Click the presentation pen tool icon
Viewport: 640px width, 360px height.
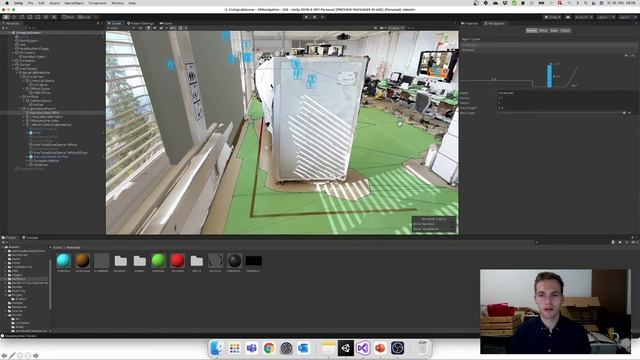12,356
